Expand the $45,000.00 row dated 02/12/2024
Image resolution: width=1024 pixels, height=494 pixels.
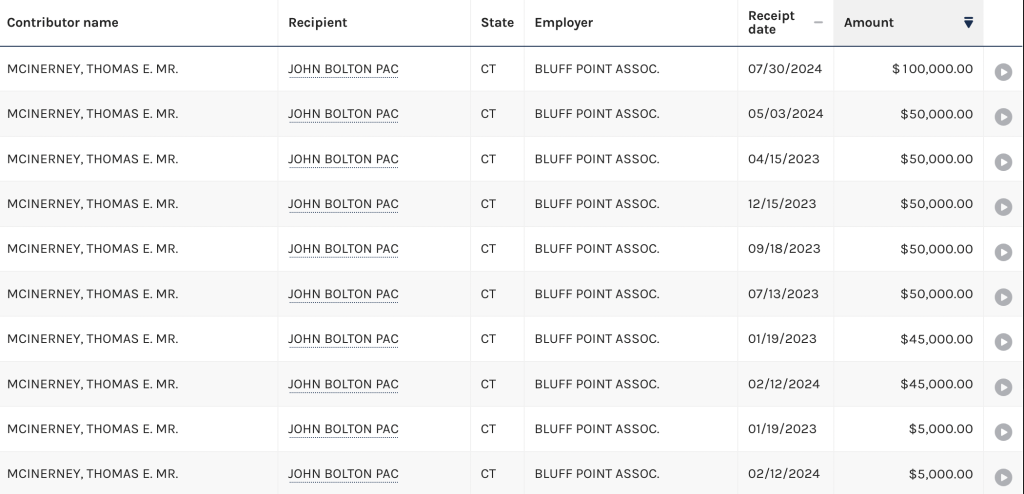tap(1003, 387)
